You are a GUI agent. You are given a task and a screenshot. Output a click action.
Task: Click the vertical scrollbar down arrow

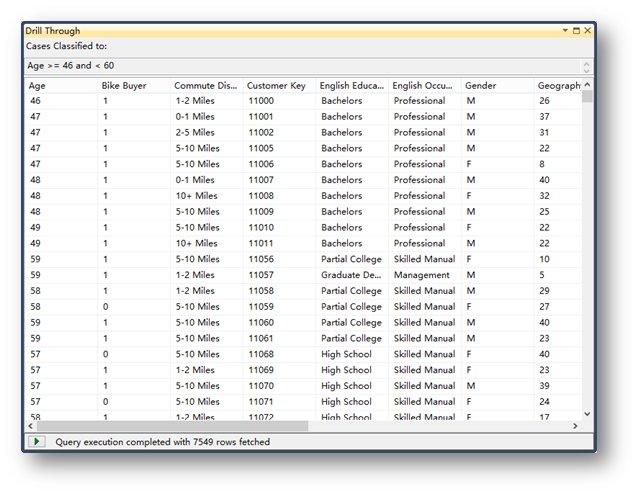point(587,413)
